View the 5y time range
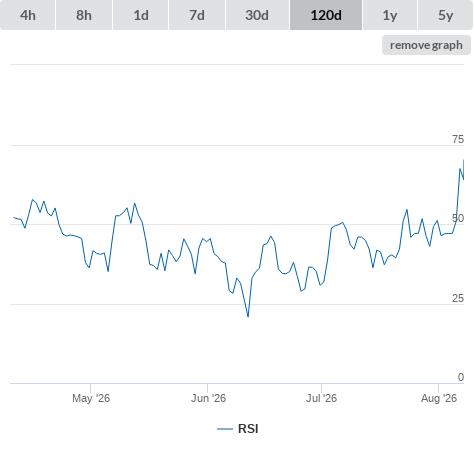The image size is (474, 455). pyautogui.click(x=445, y=15)
